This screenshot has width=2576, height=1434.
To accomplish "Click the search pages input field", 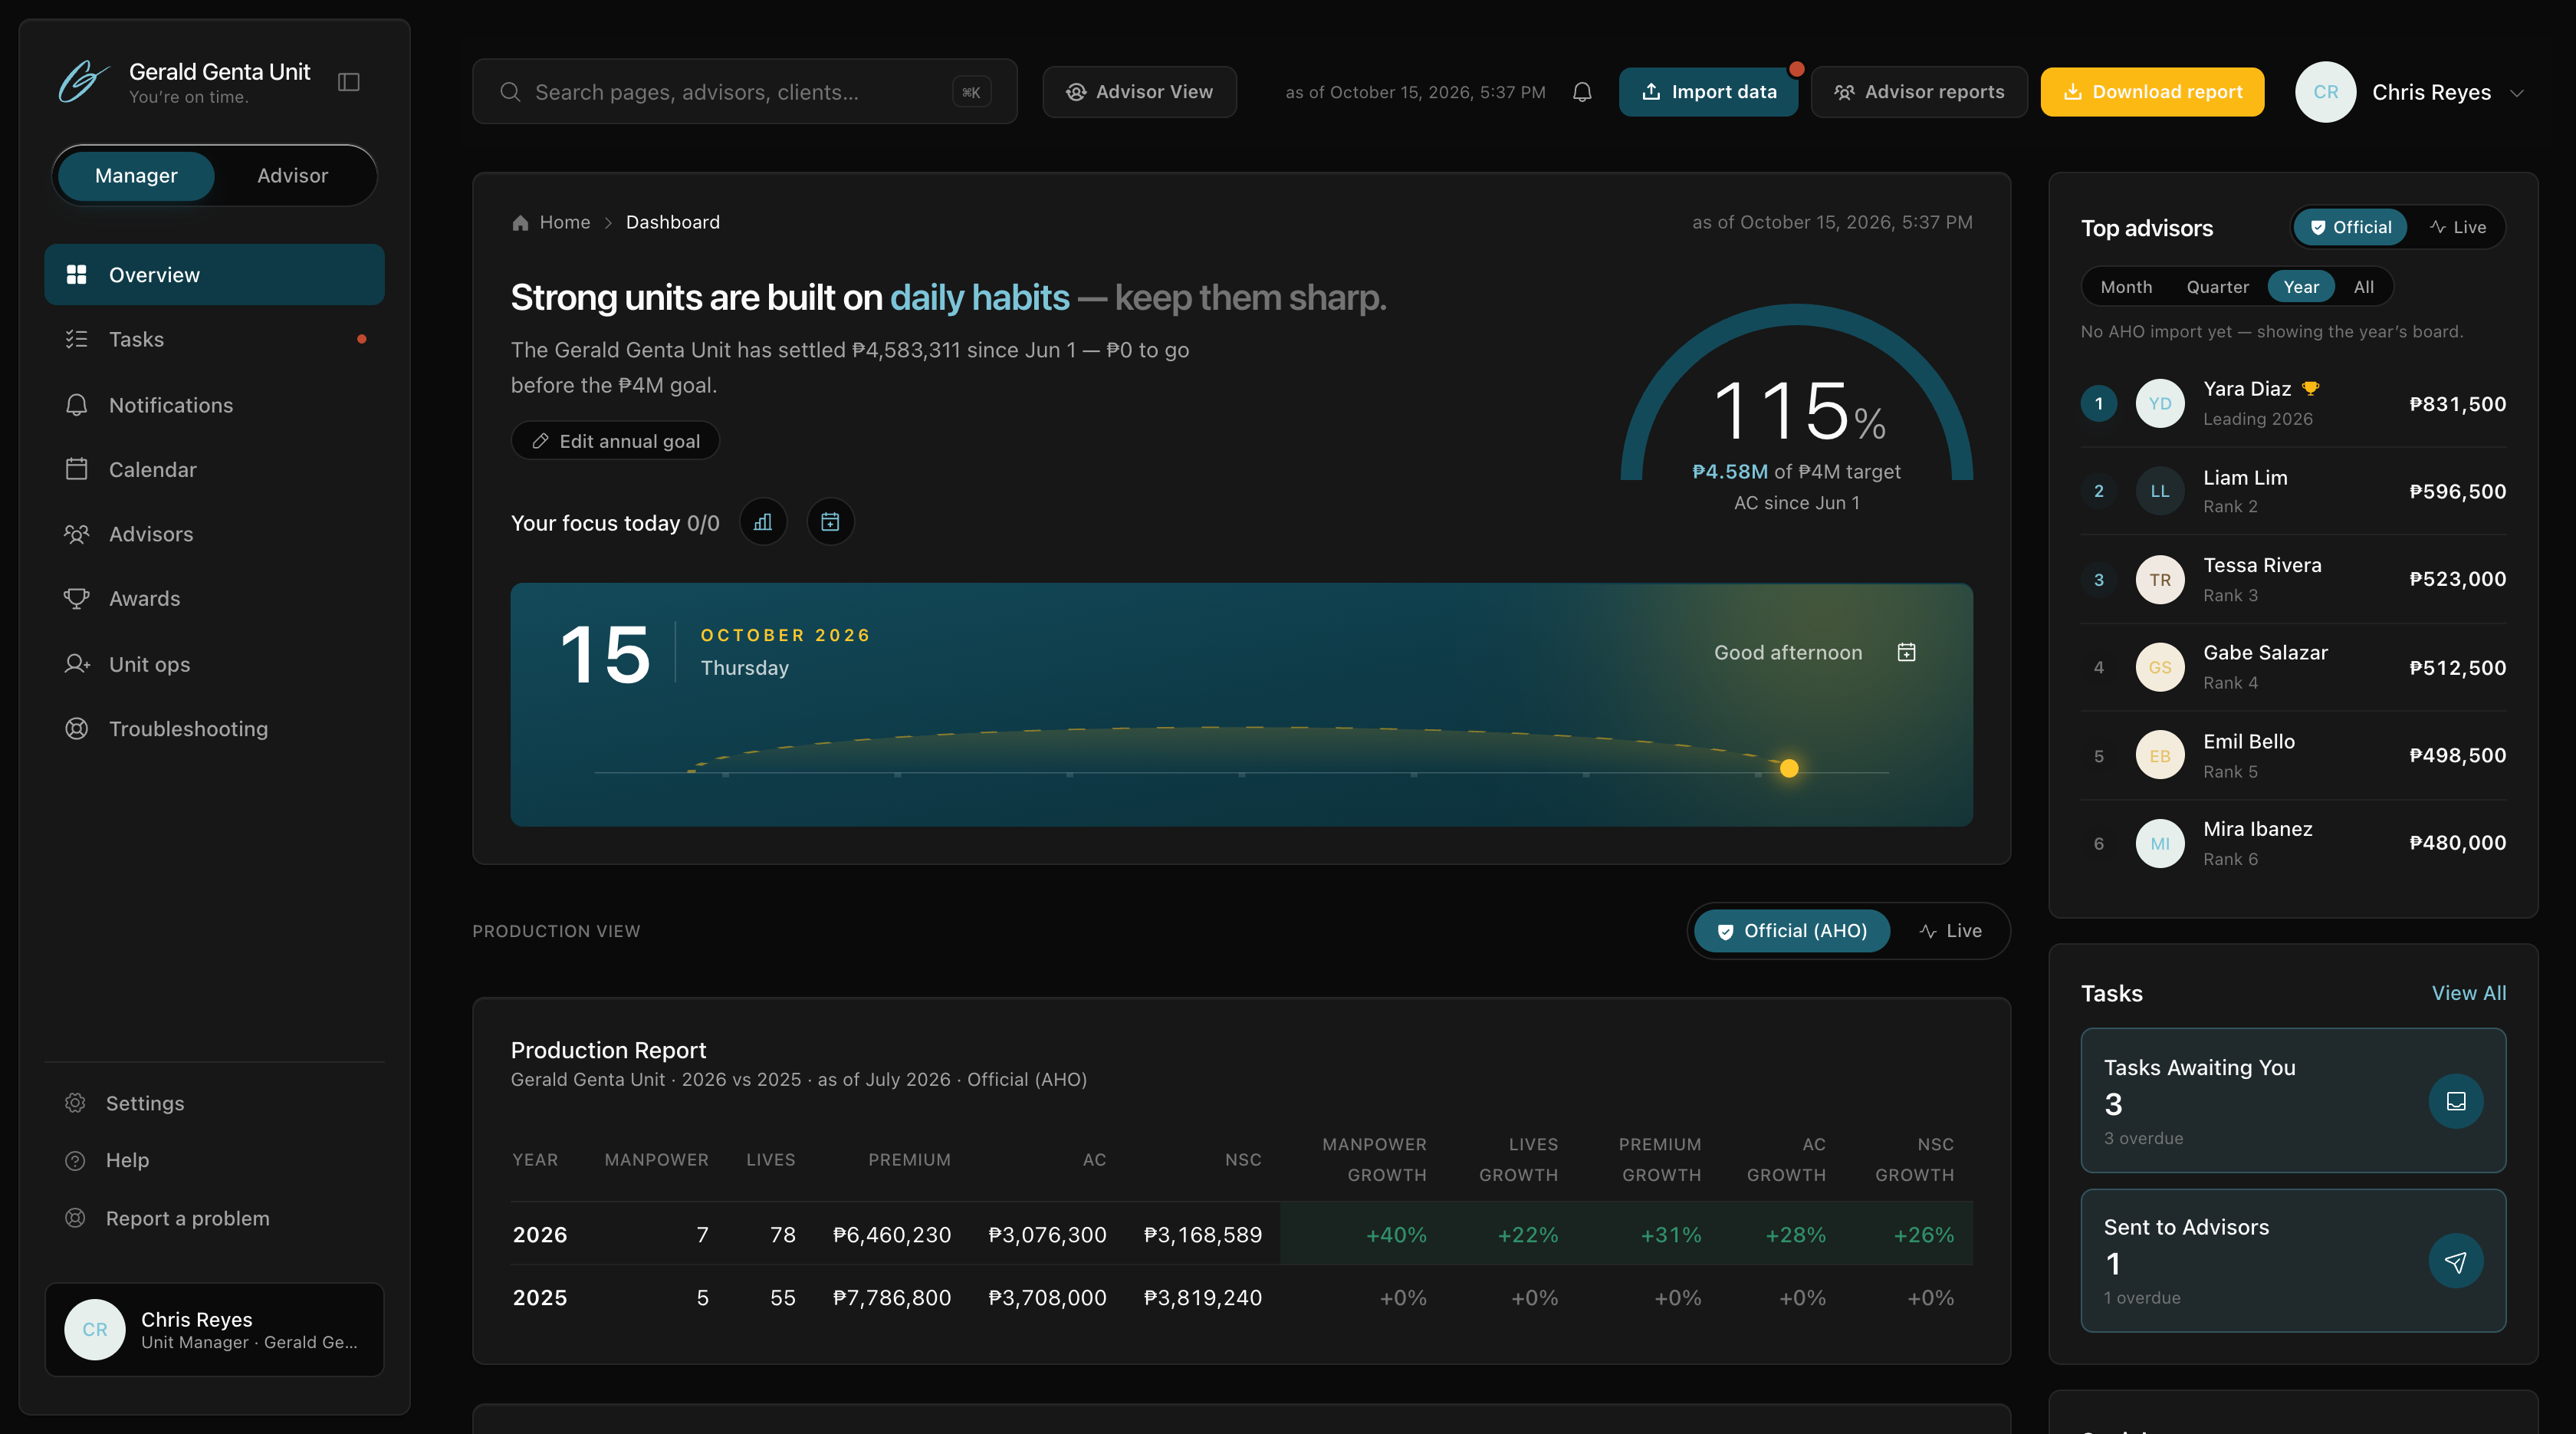I will point(744,92).
